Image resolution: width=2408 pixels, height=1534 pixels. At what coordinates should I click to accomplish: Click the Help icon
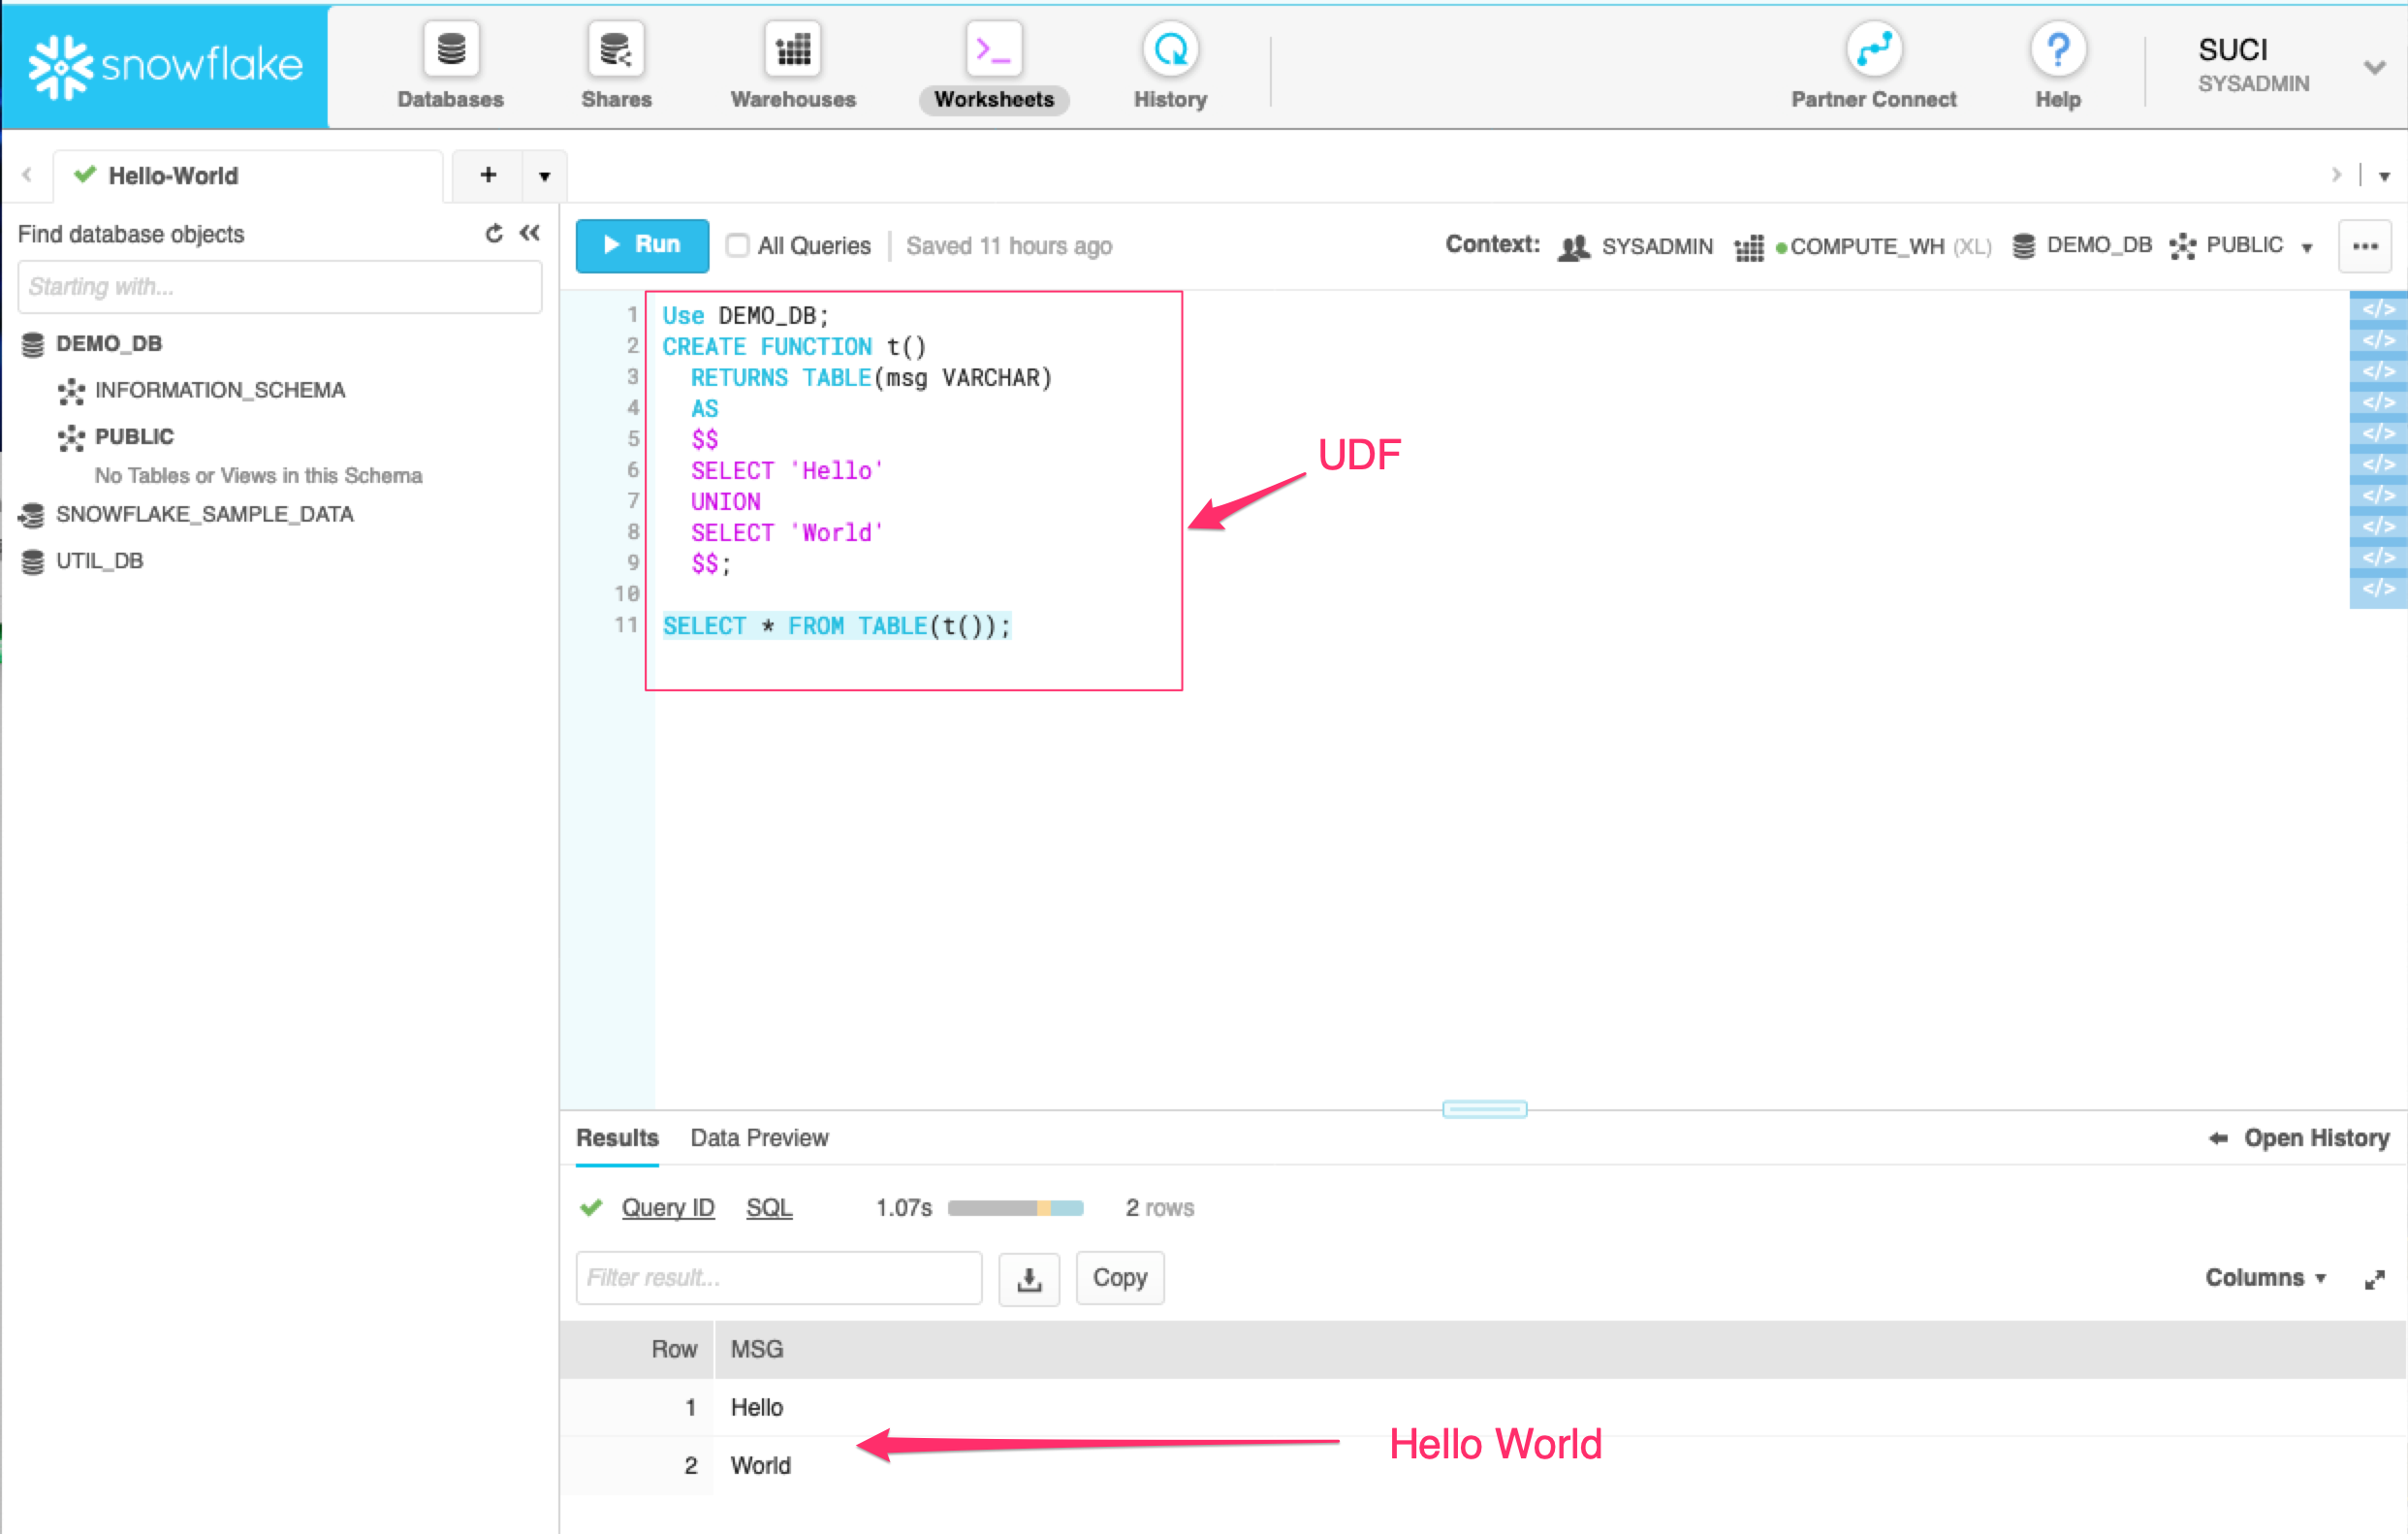2058,47
